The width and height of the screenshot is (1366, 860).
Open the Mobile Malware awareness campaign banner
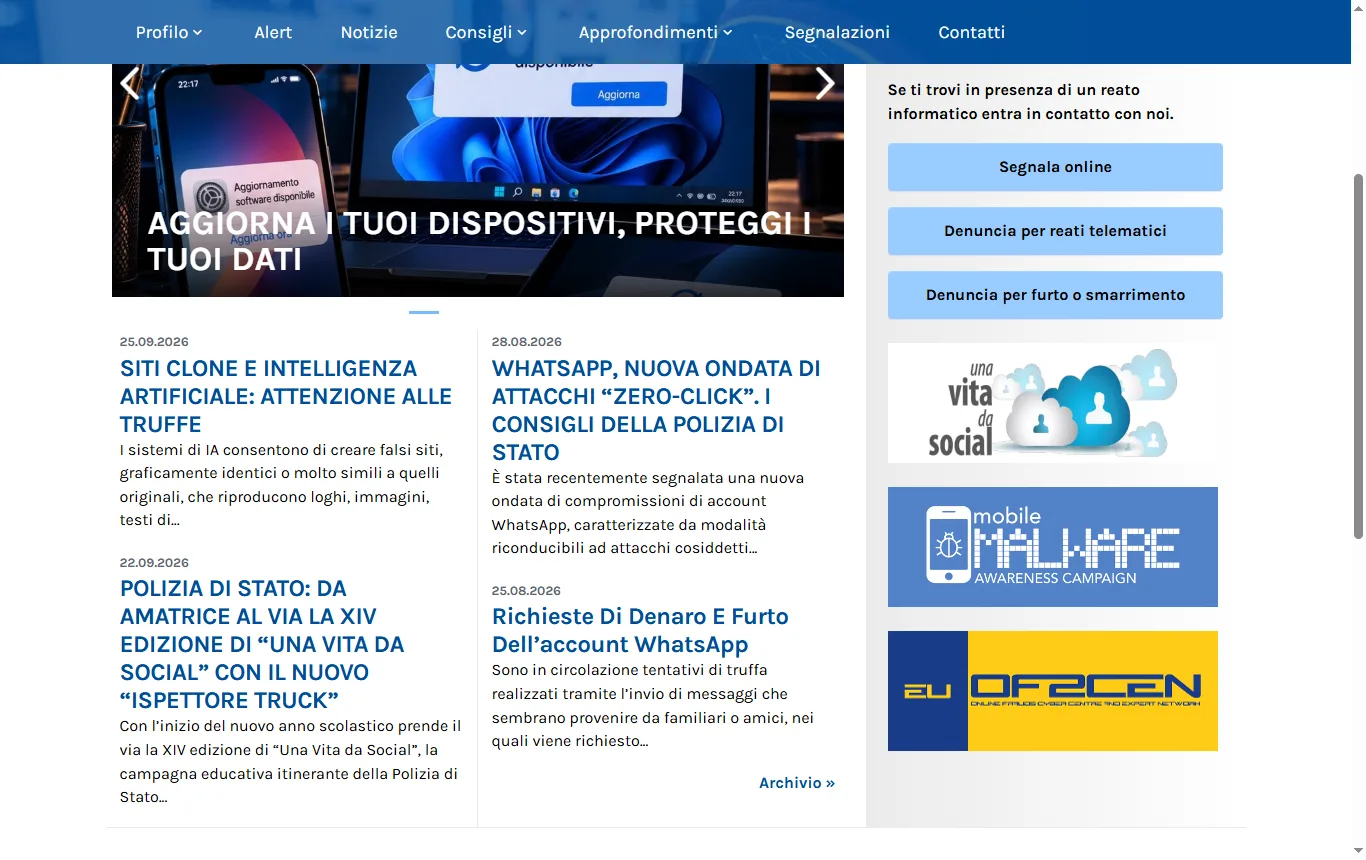pos(1053,547)
